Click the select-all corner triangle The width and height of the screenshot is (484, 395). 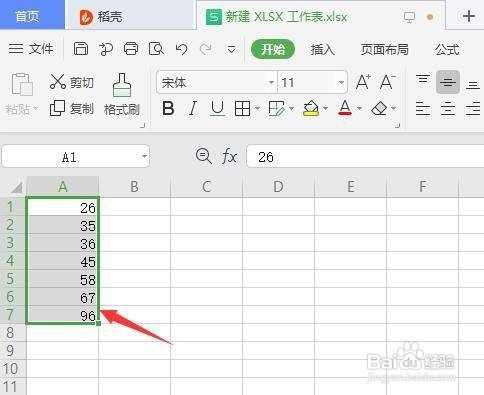pyautogui.click(x=16, y=187)
